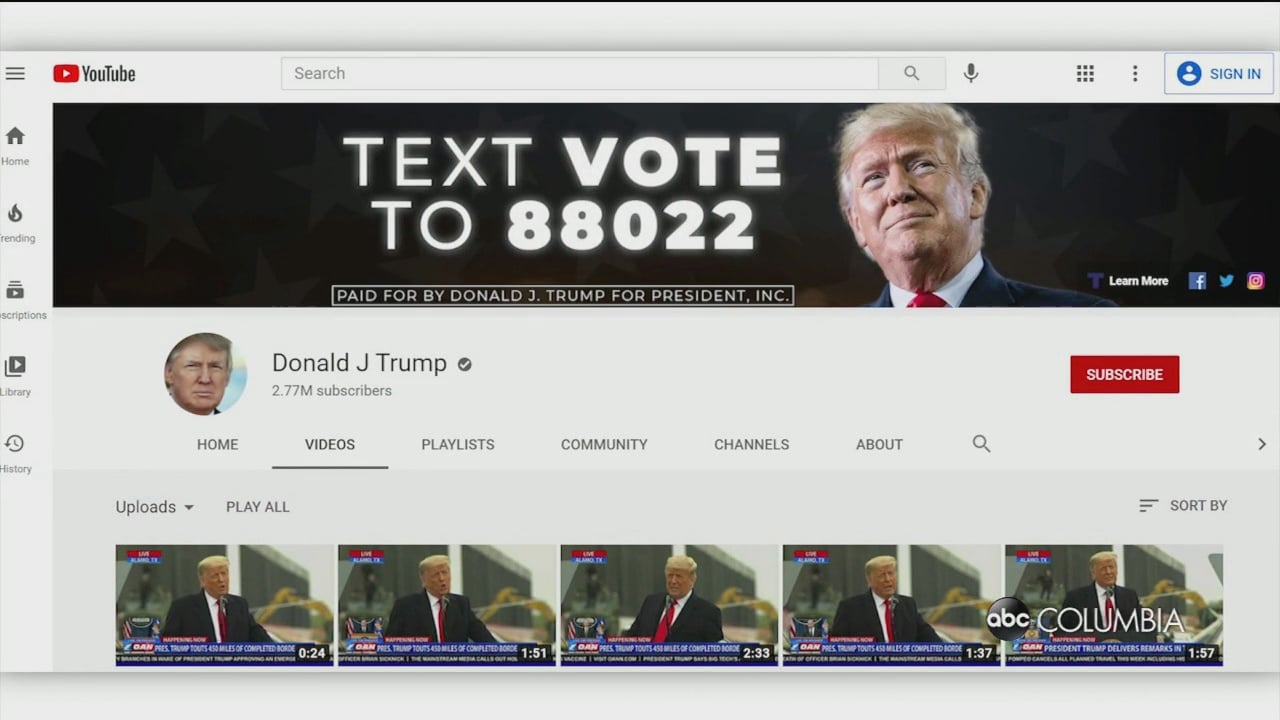Click the YouTube logo
This screenshot has width=1280, height=720.
[94, 73]
